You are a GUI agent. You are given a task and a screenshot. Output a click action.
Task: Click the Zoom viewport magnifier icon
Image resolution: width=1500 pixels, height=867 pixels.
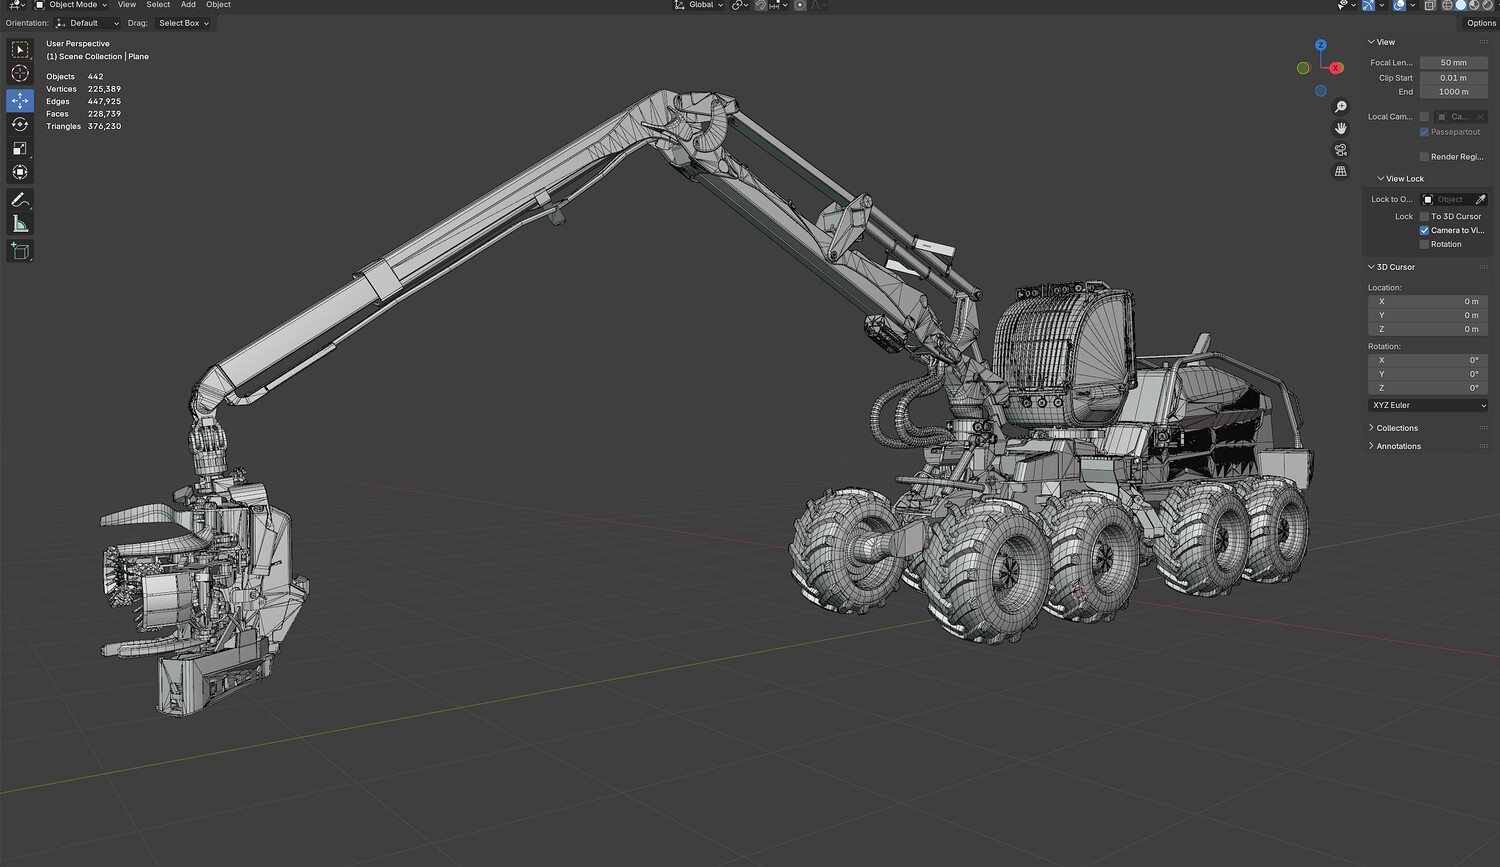click(x=1341, y=107)
